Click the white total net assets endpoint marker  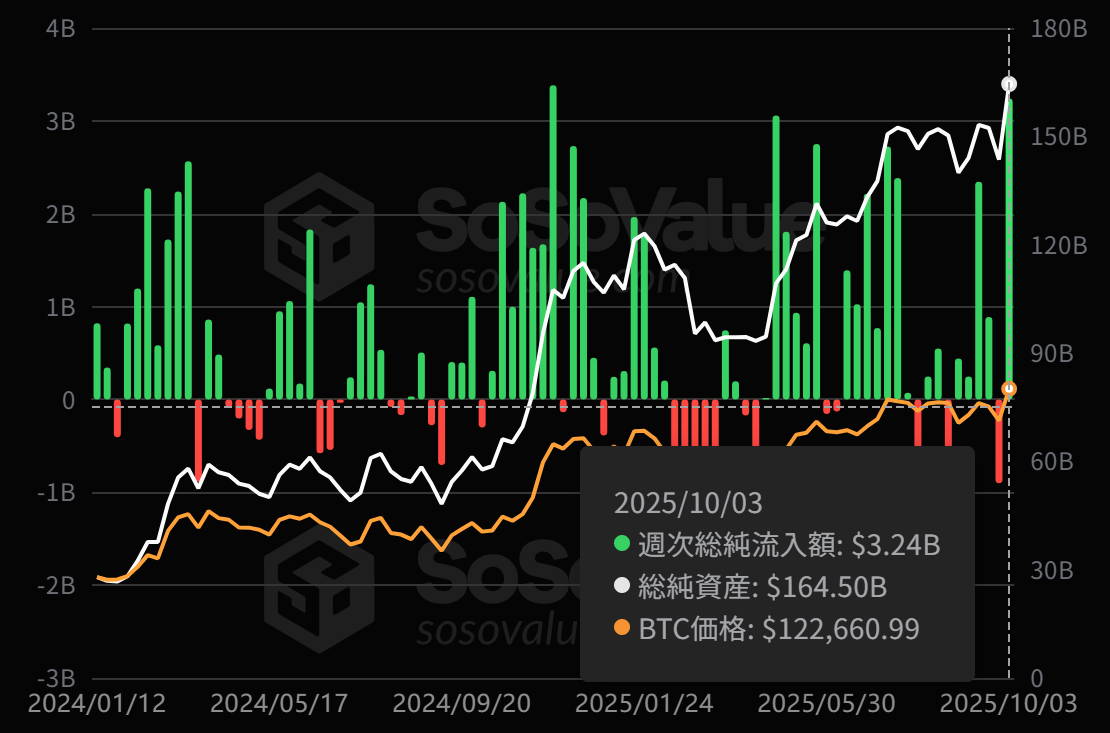tap(1009, 84)
